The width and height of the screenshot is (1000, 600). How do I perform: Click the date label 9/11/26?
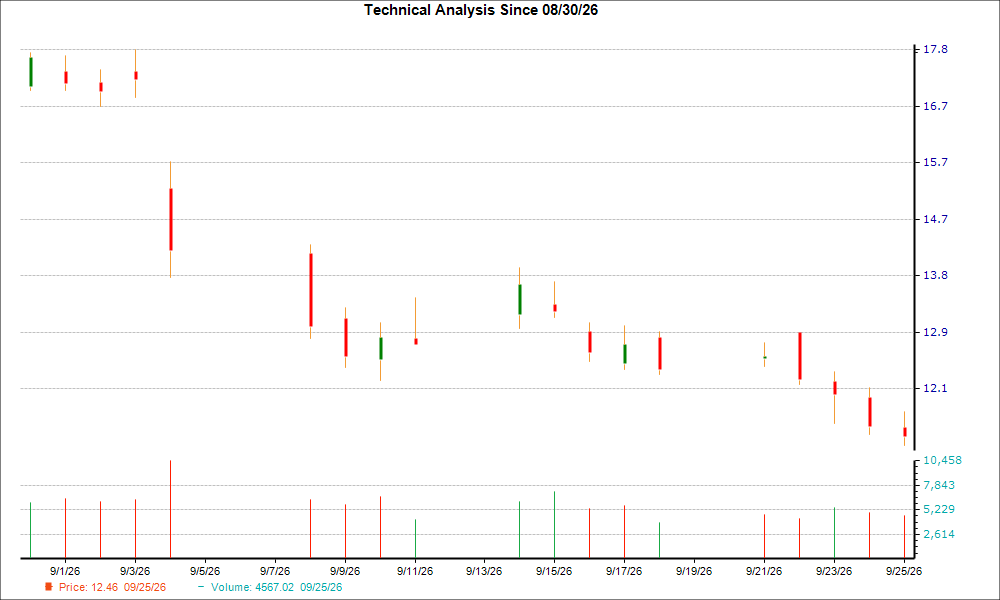[415, 571]
